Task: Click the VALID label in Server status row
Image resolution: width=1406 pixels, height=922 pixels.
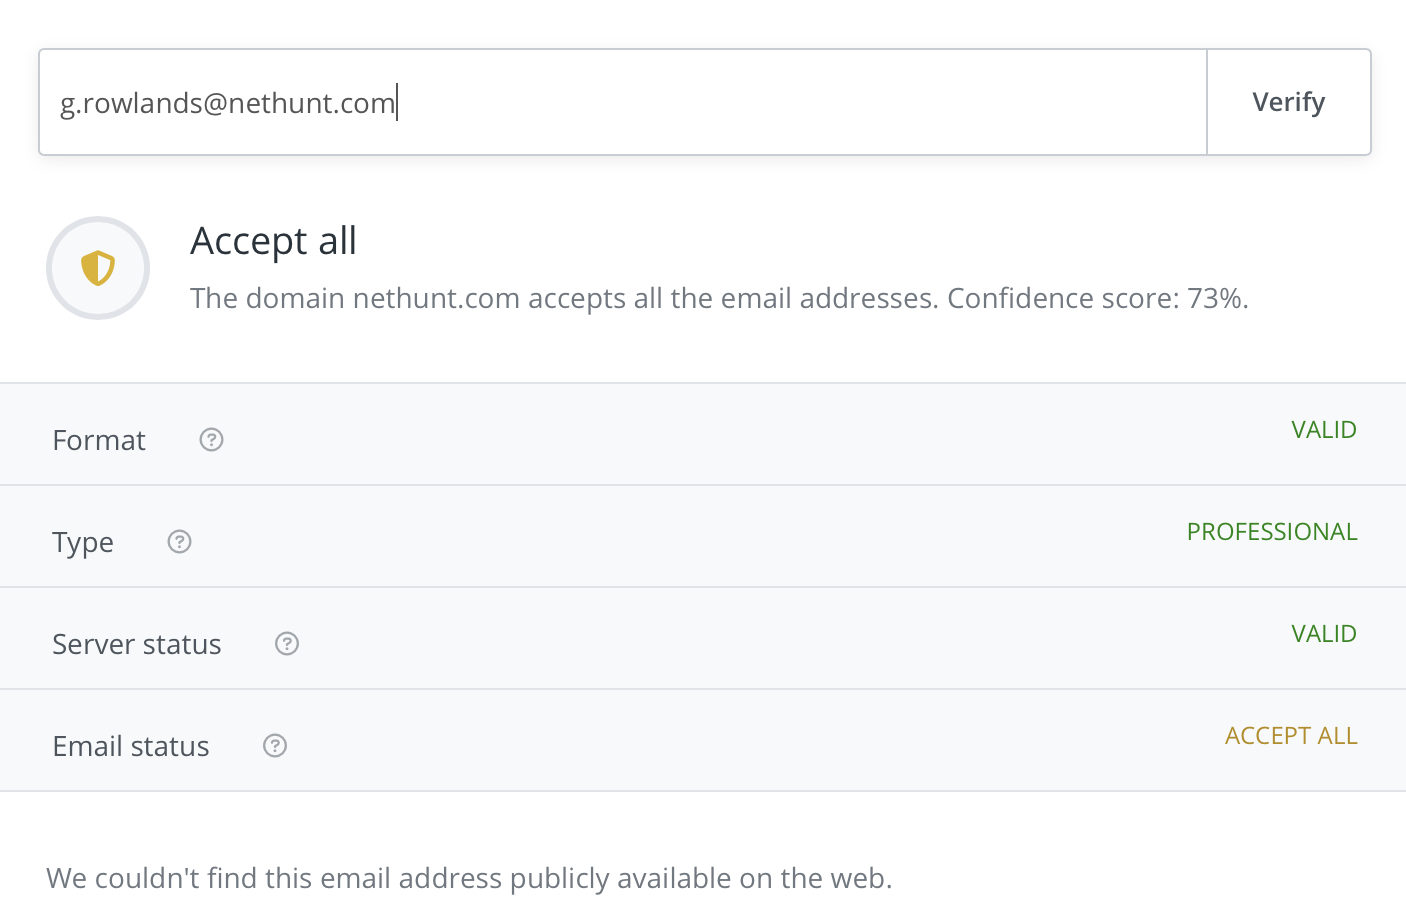Action: coord(1324,634)
